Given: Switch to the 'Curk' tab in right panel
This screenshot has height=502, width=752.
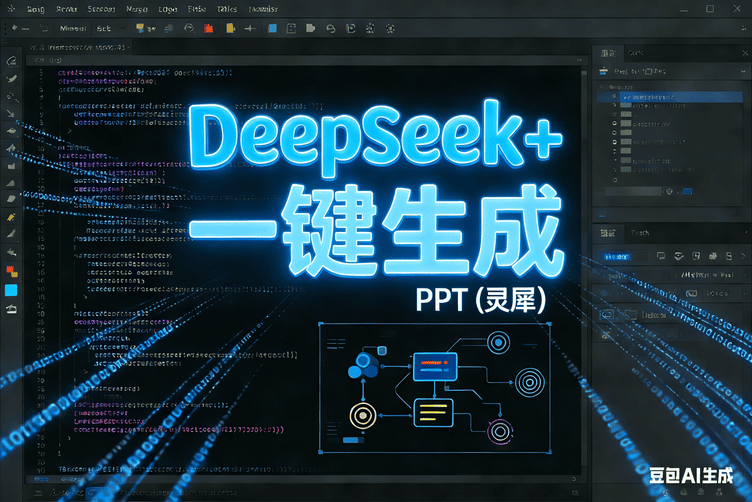Looking at the screenshot, I should pyautogui.click(x=635, y=53).
